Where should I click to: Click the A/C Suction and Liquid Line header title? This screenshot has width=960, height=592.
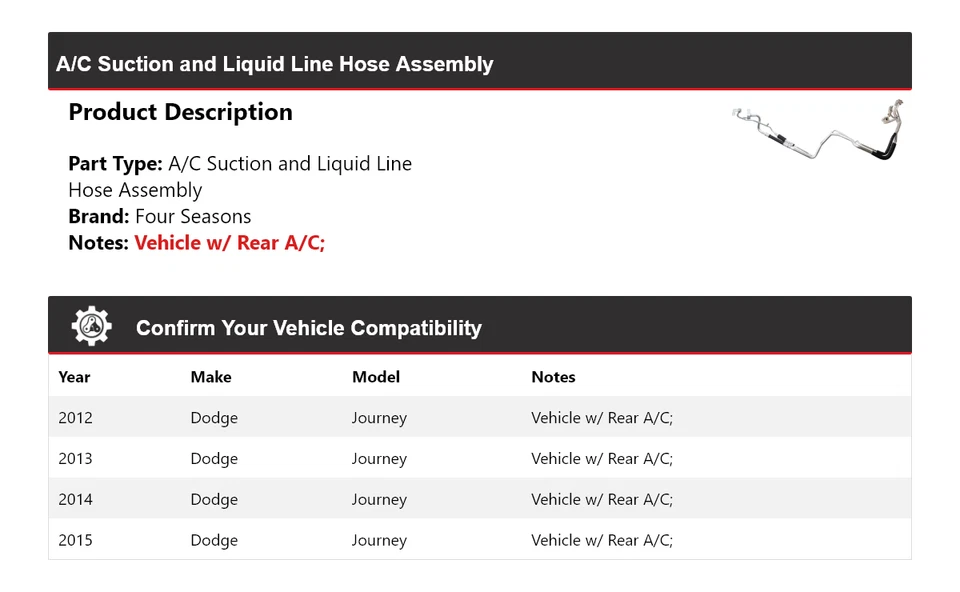(x=274, y=64)
